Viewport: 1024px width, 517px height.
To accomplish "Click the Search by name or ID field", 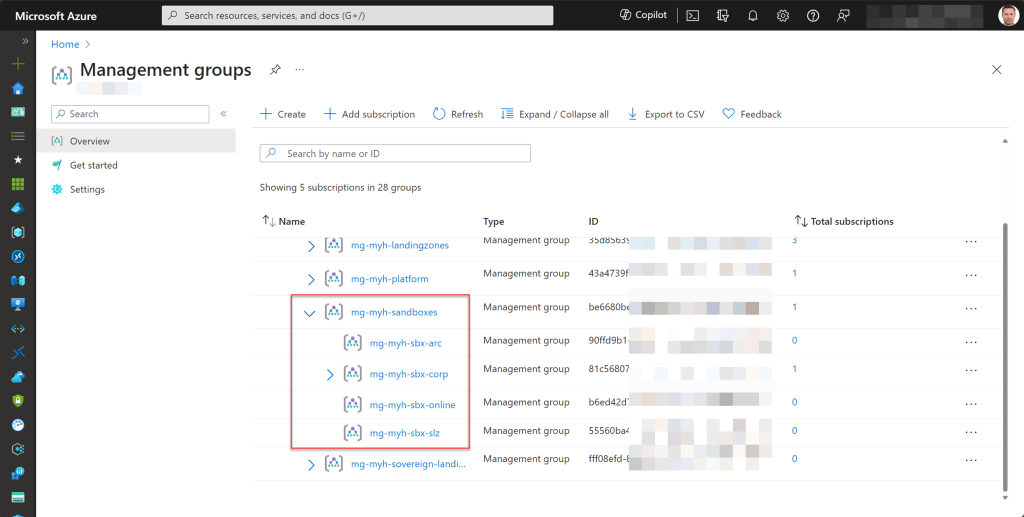I will point(395,154).
